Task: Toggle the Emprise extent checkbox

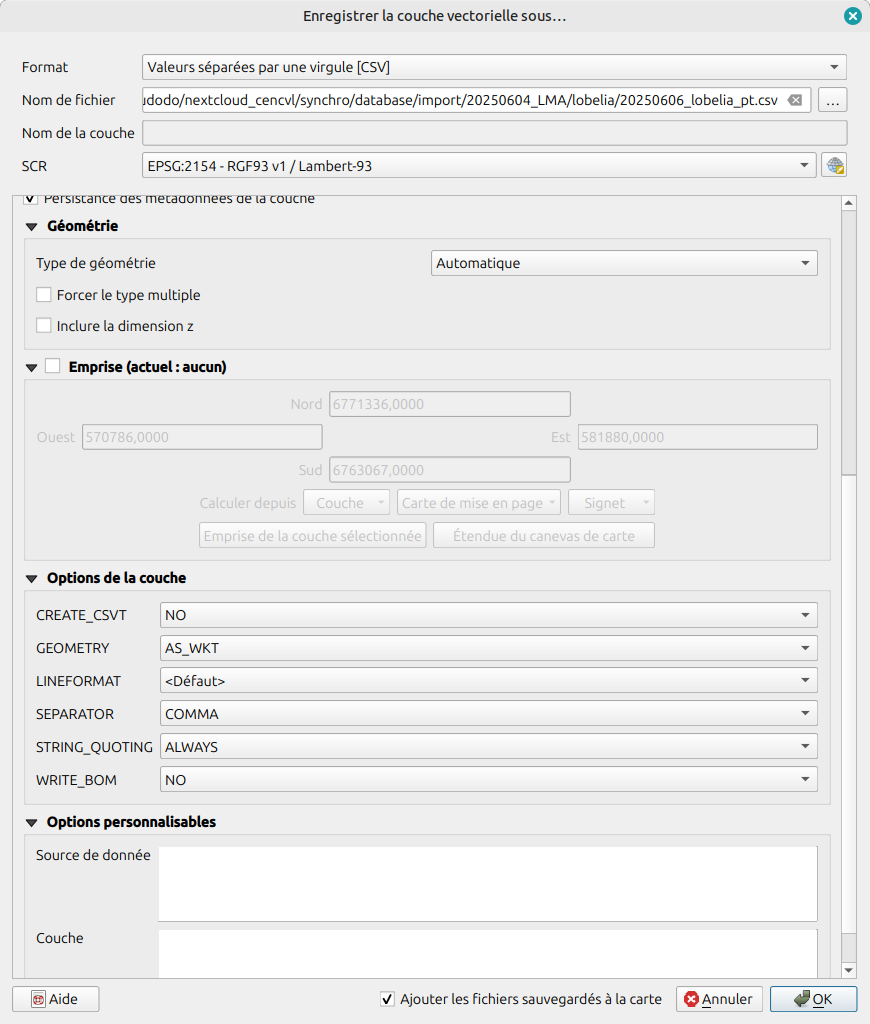Action: point(53,367)
